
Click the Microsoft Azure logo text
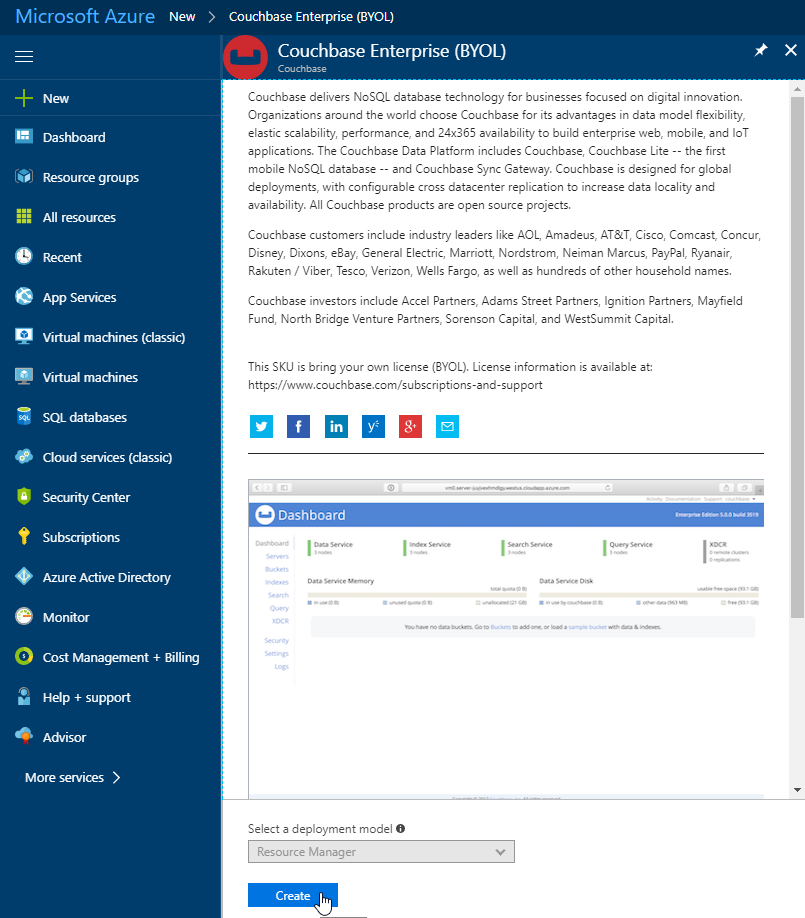(85, 16)
